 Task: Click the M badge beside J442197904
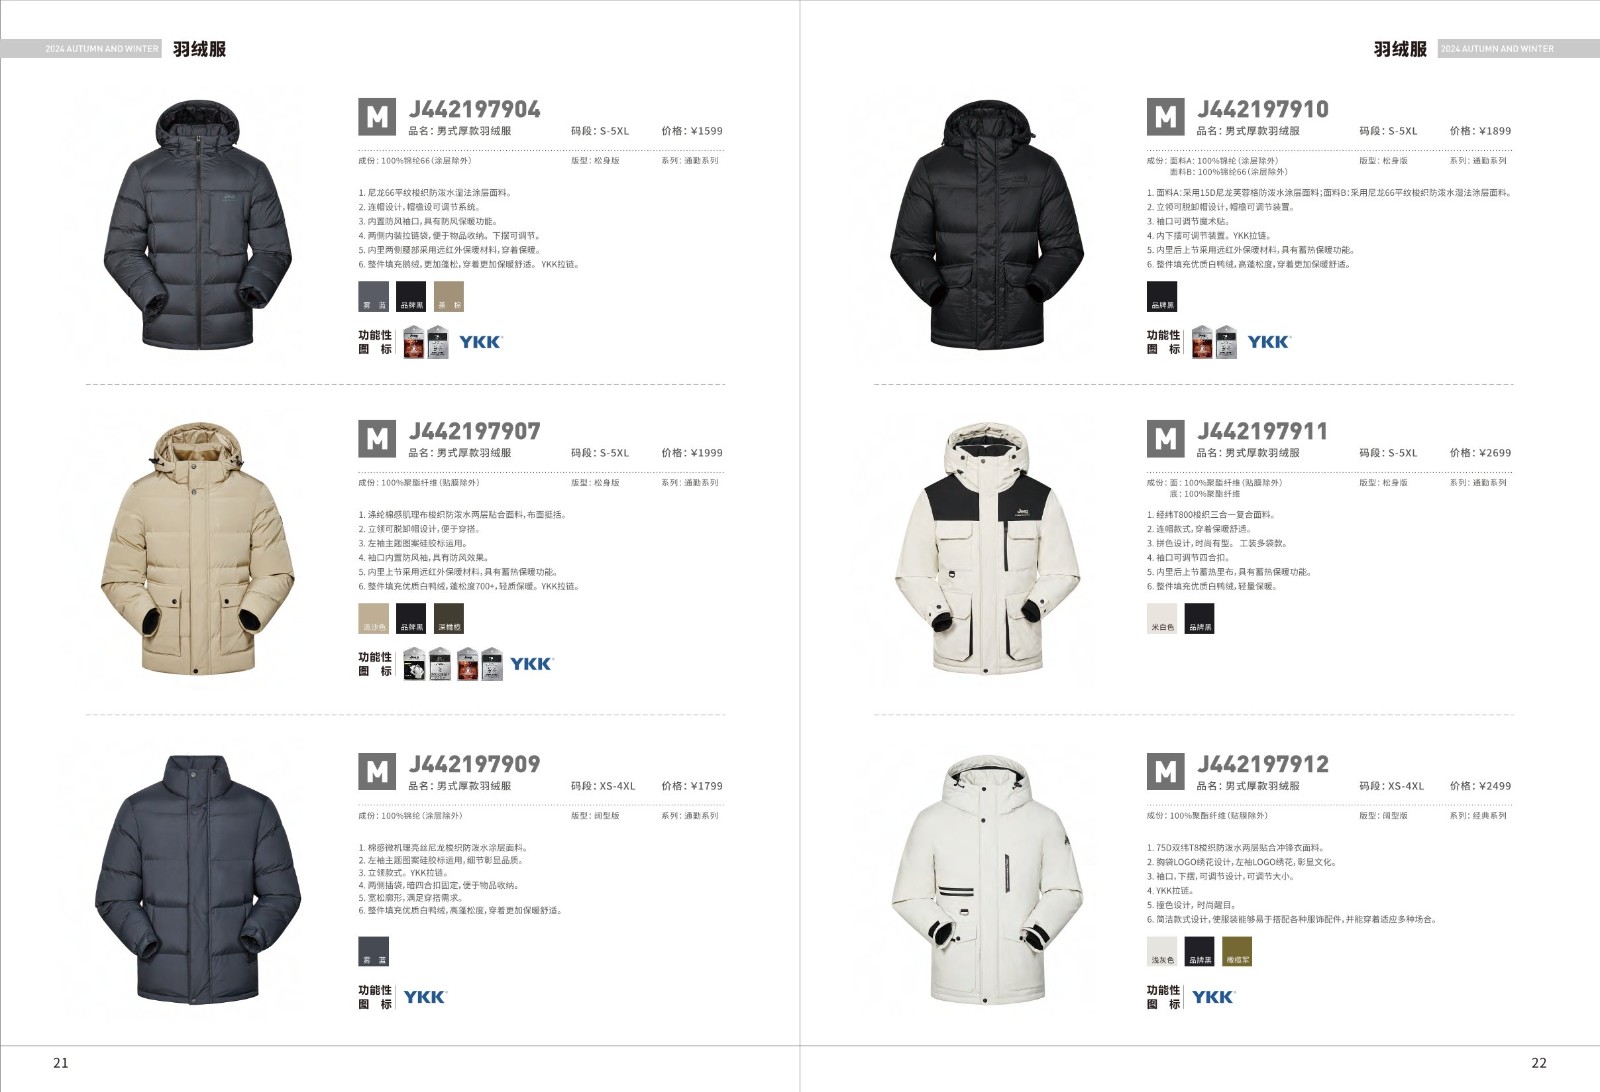pos(377,117)
